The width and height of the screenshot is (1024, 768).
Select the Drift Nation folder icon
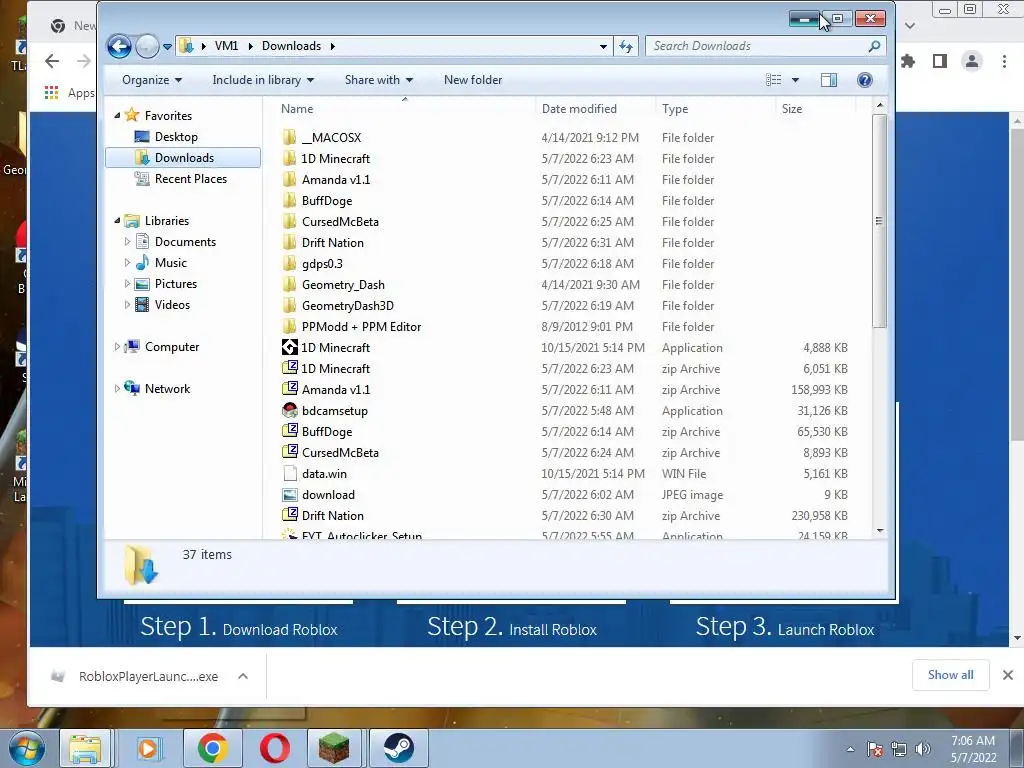click(x=289, y=242)
